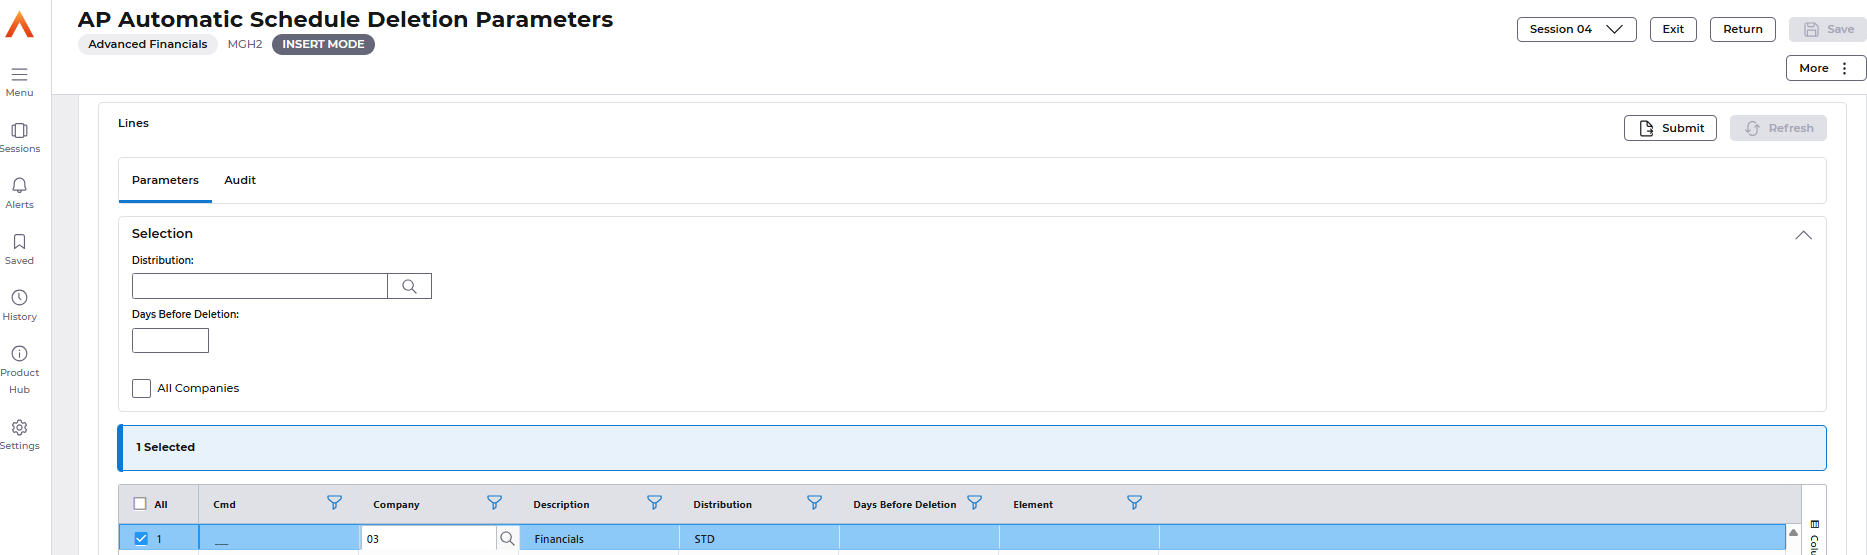Open the More options menu

1826,68
